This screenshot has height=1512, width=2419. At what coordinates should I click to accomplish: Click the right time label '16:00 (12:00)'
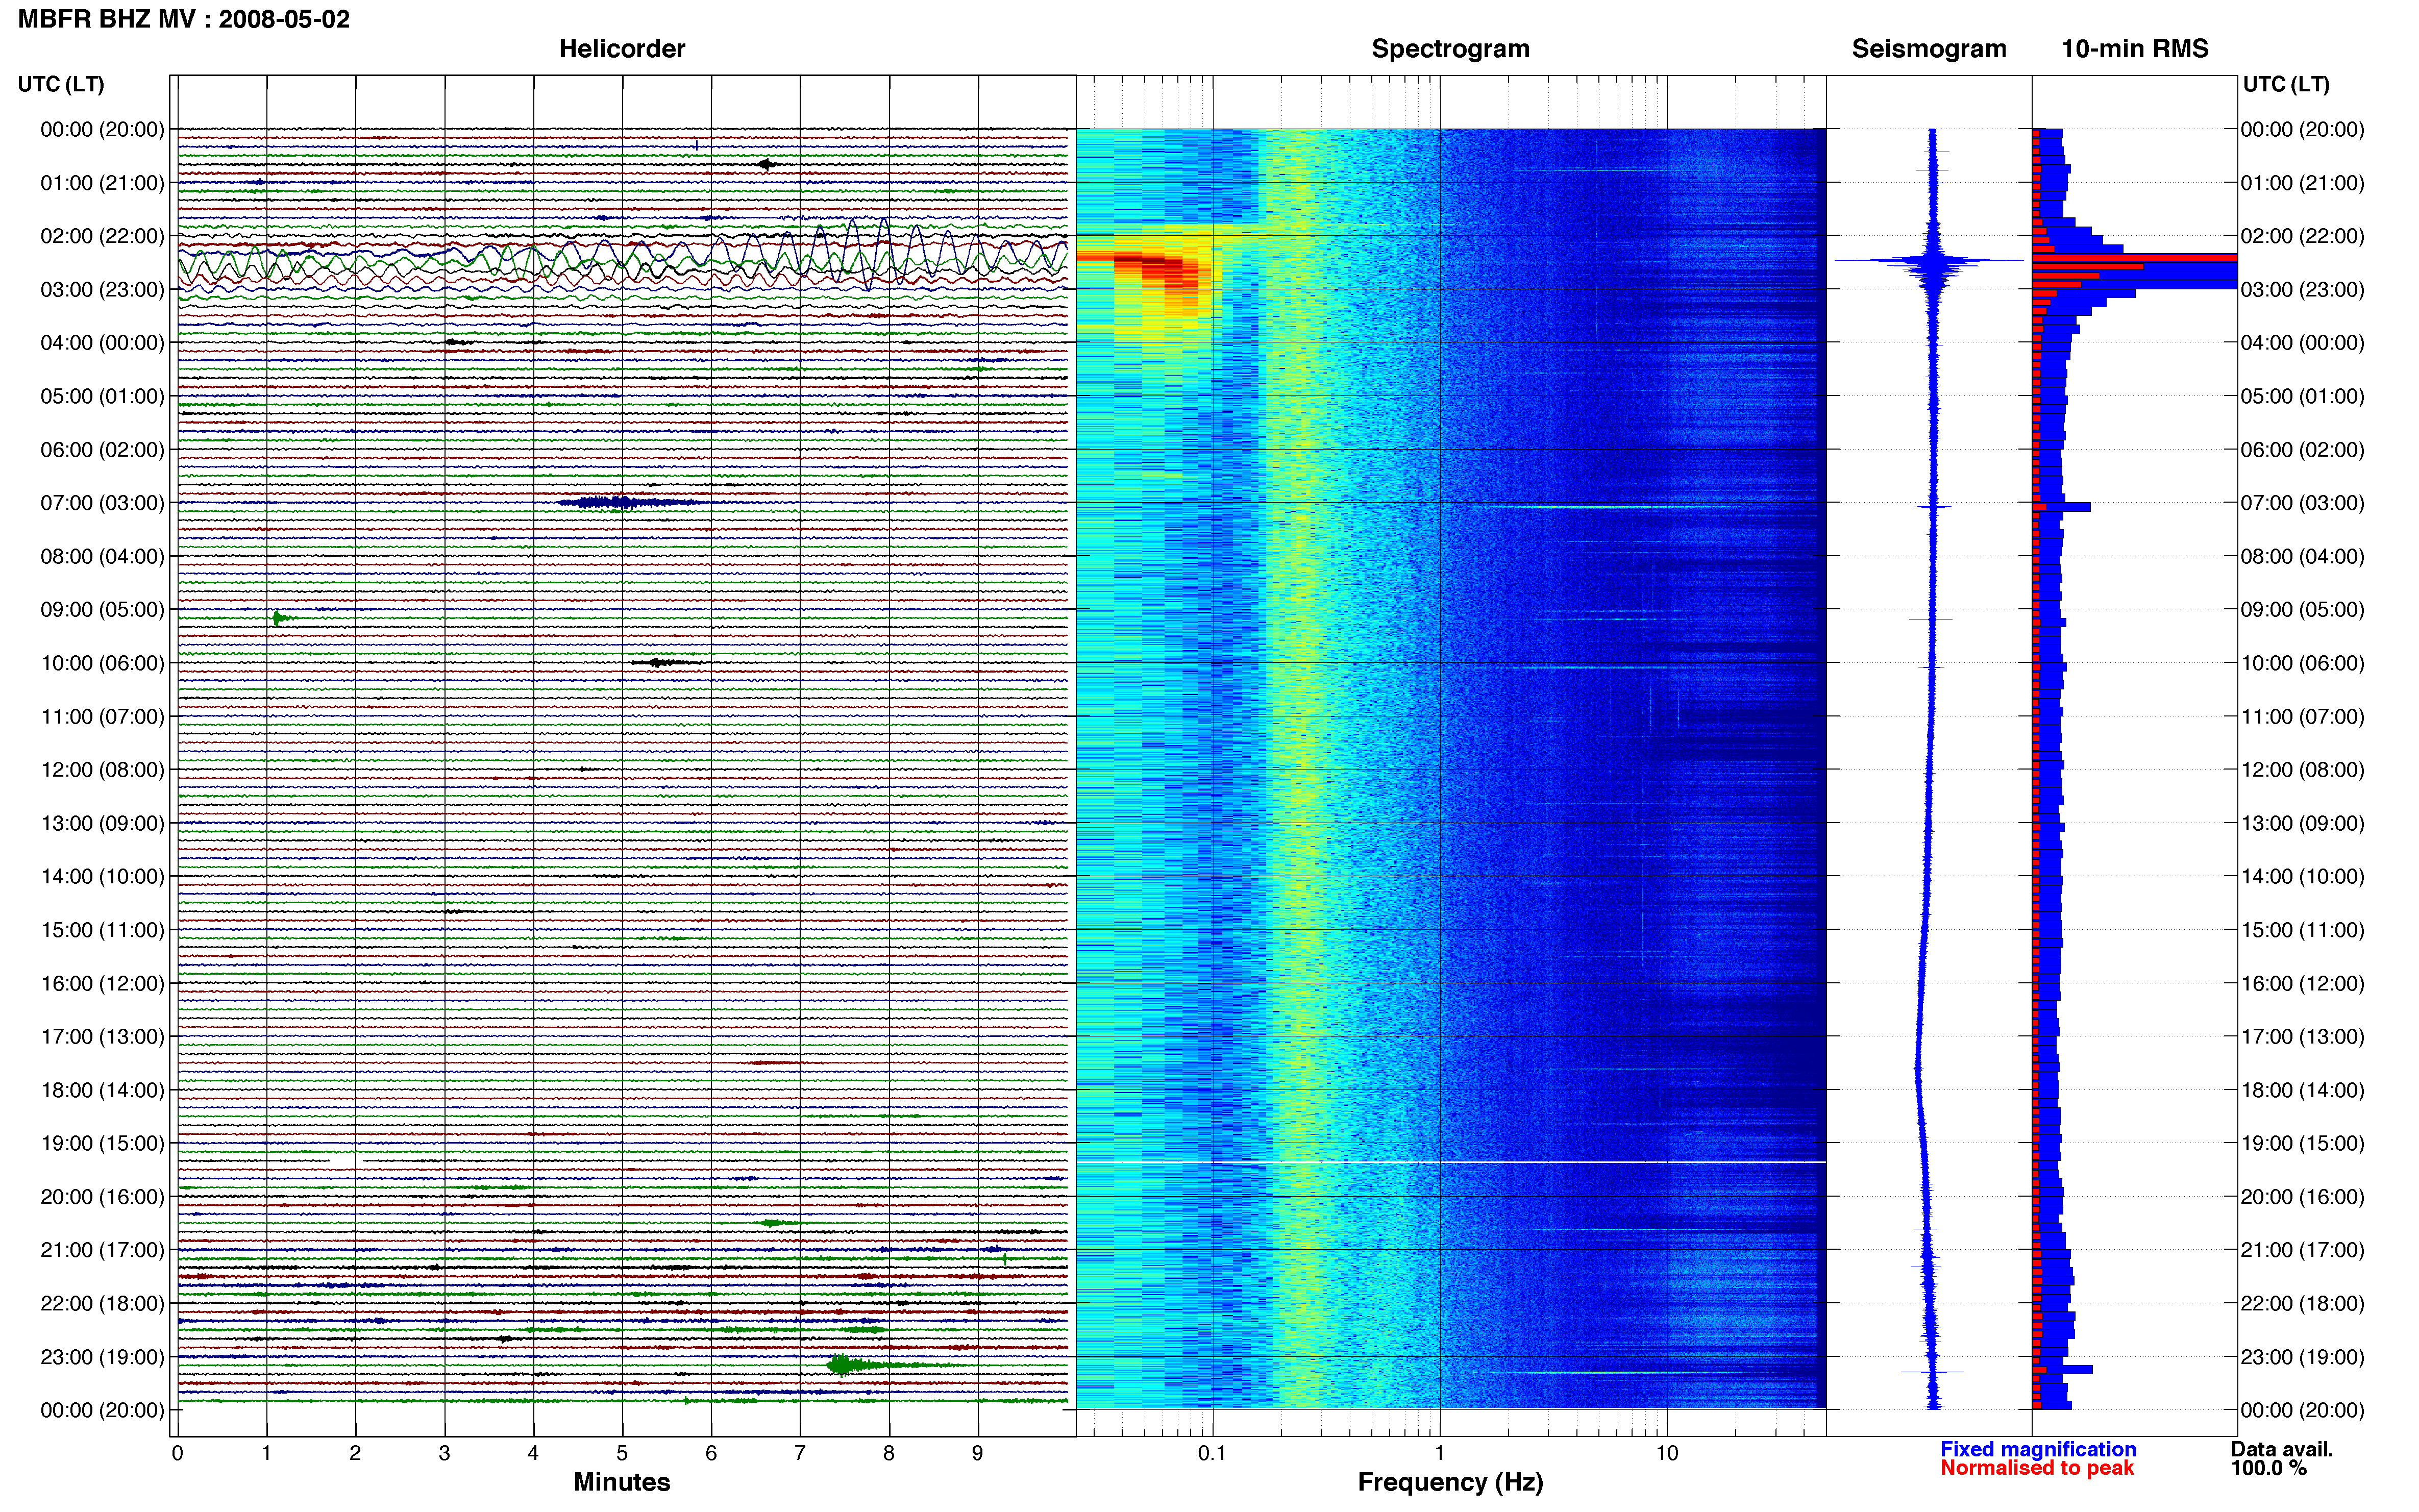(x=2302, y=984)
